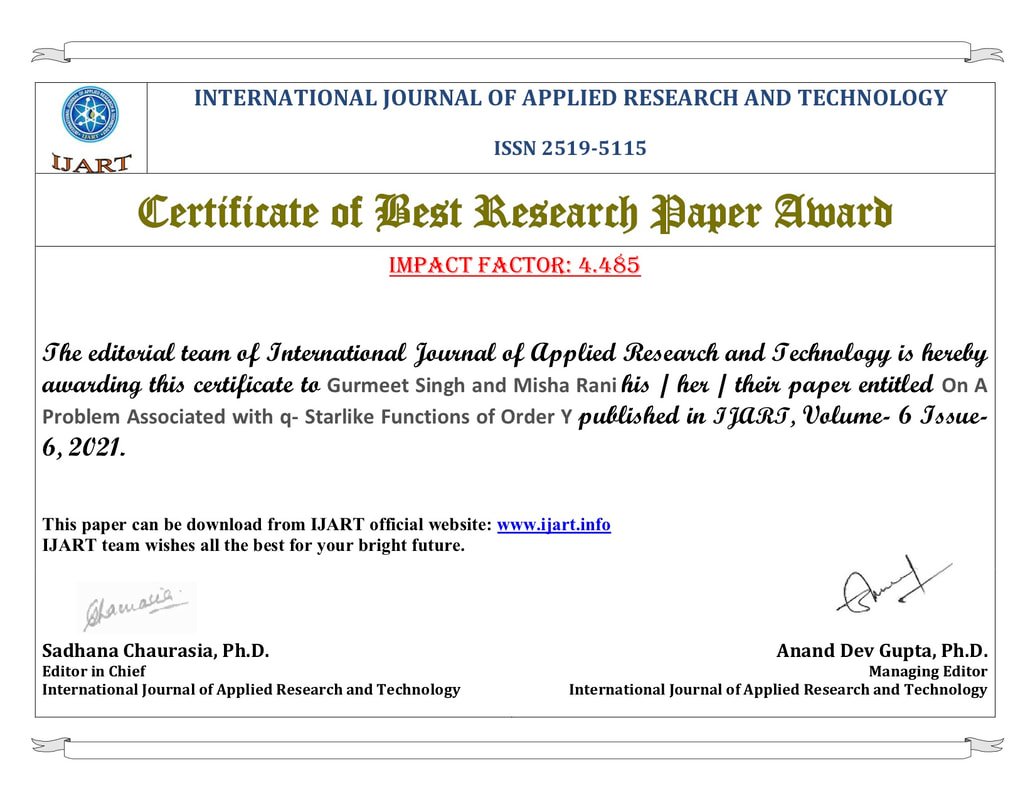1035x800 pixels.
Task: Click the IJART wordmark under the logo
Action: (91, 163)
